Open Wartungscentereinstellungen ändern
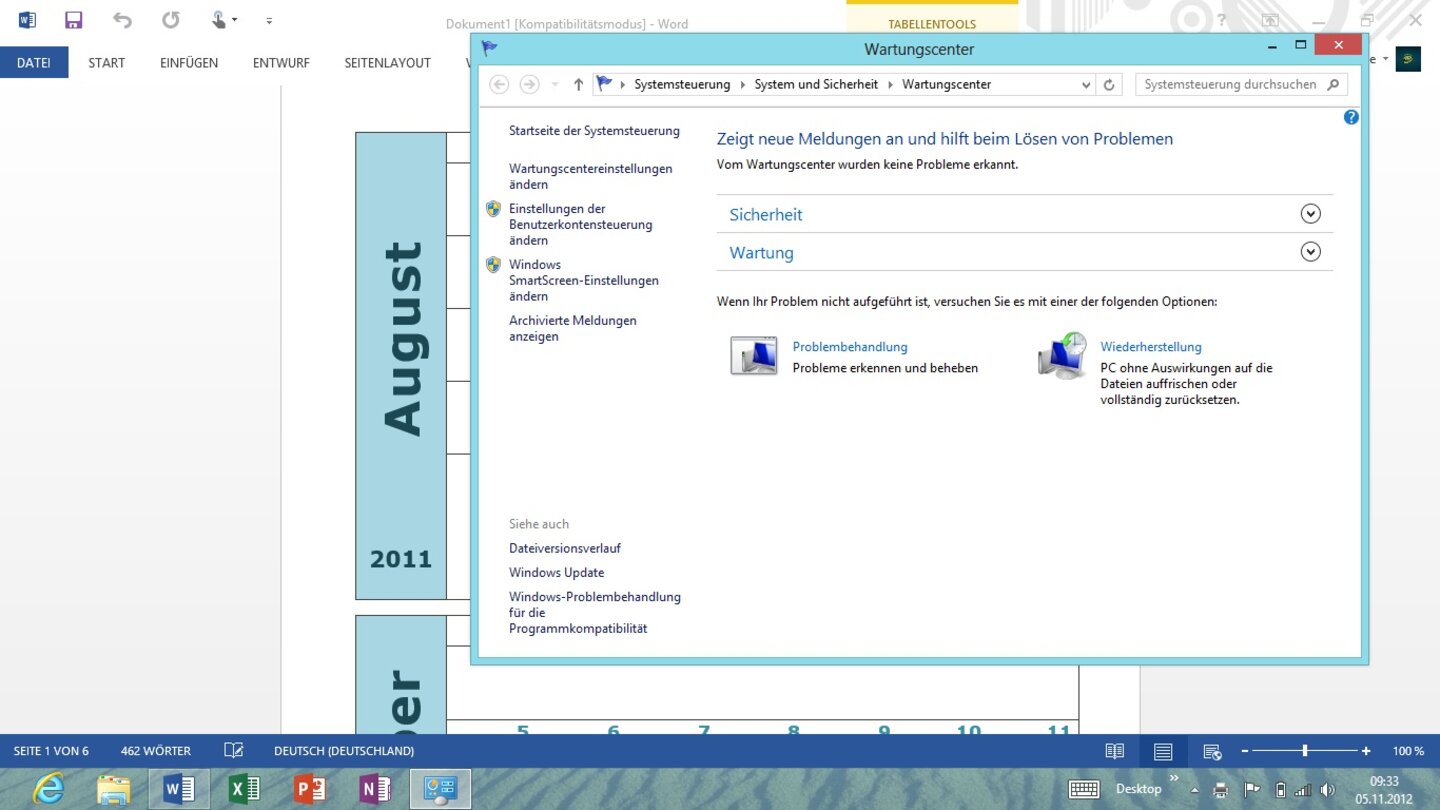 tap(590, 177)
